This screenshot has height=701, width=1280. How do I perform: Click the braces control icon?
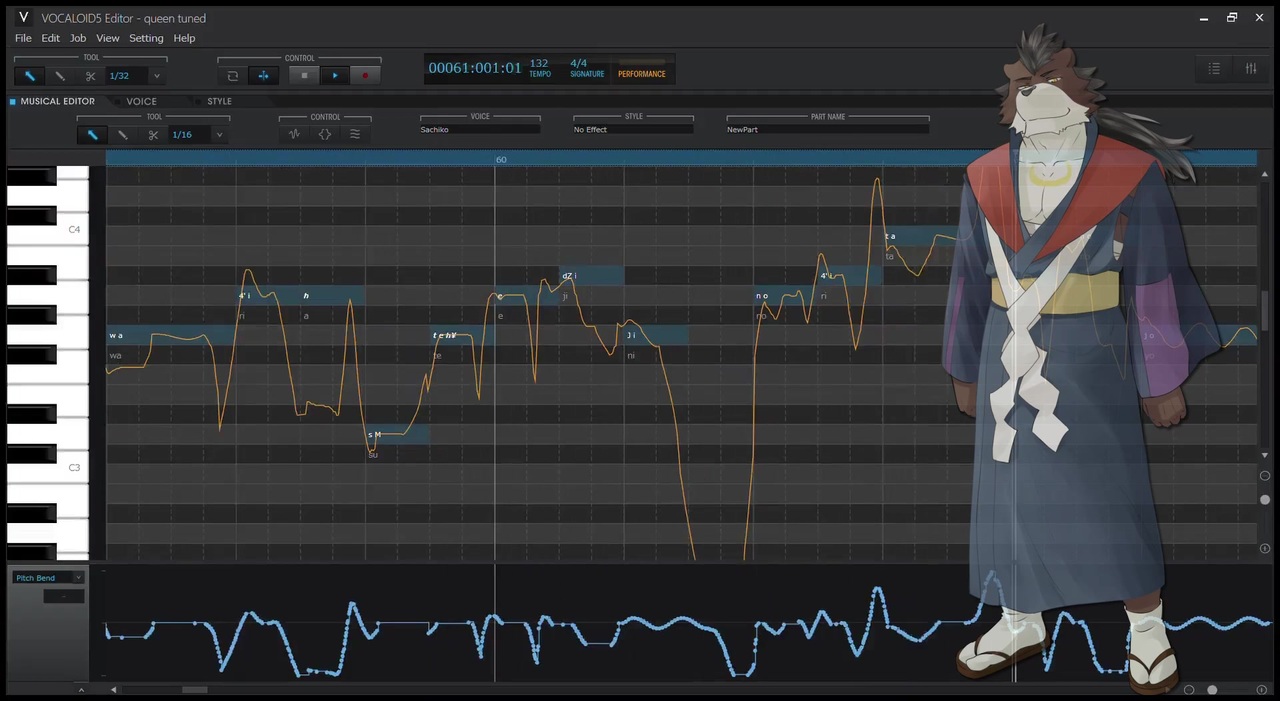coord(325,134)
